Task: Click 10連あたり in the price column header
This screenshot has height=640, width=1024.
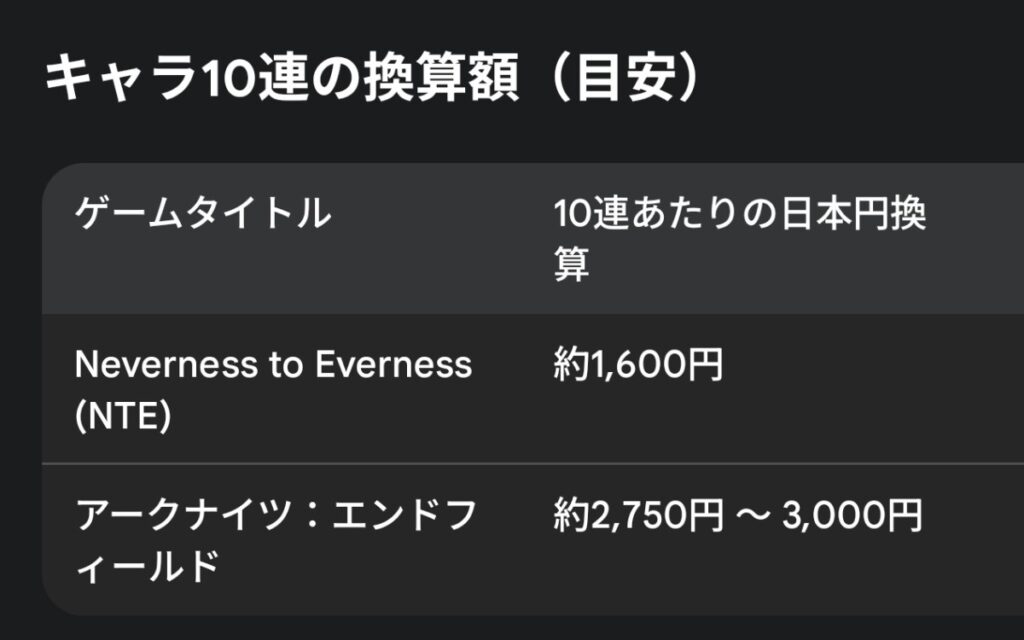Action: [642, 214]
